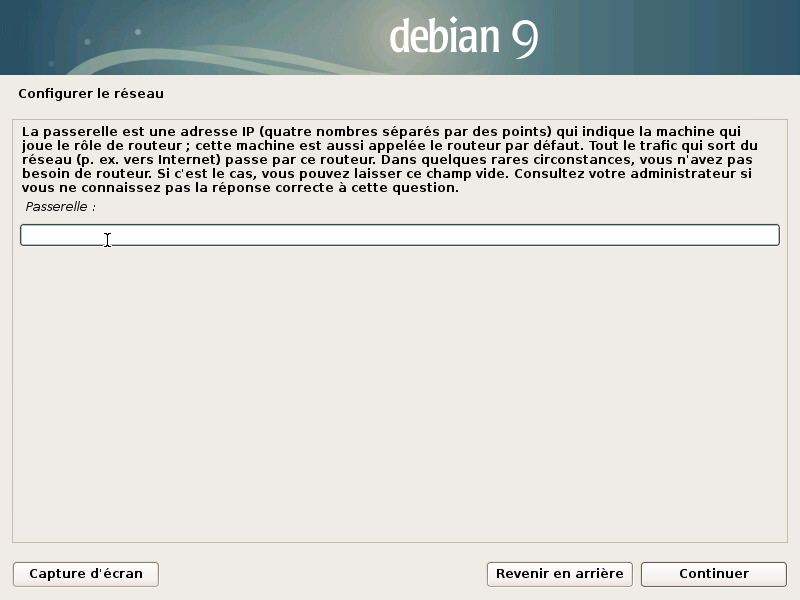This screenshot has height=600, width=800.
Task: Click the Continuer button
Action: 714,574
